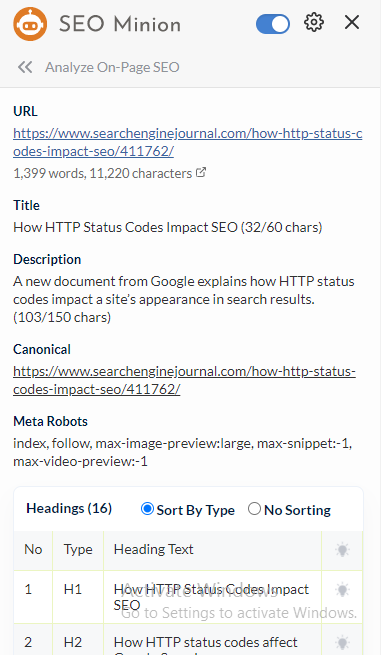The height and width of the screenshot is (655, 381).
Task: Select the Sort By Type radio button
Action: click(147, 509)
